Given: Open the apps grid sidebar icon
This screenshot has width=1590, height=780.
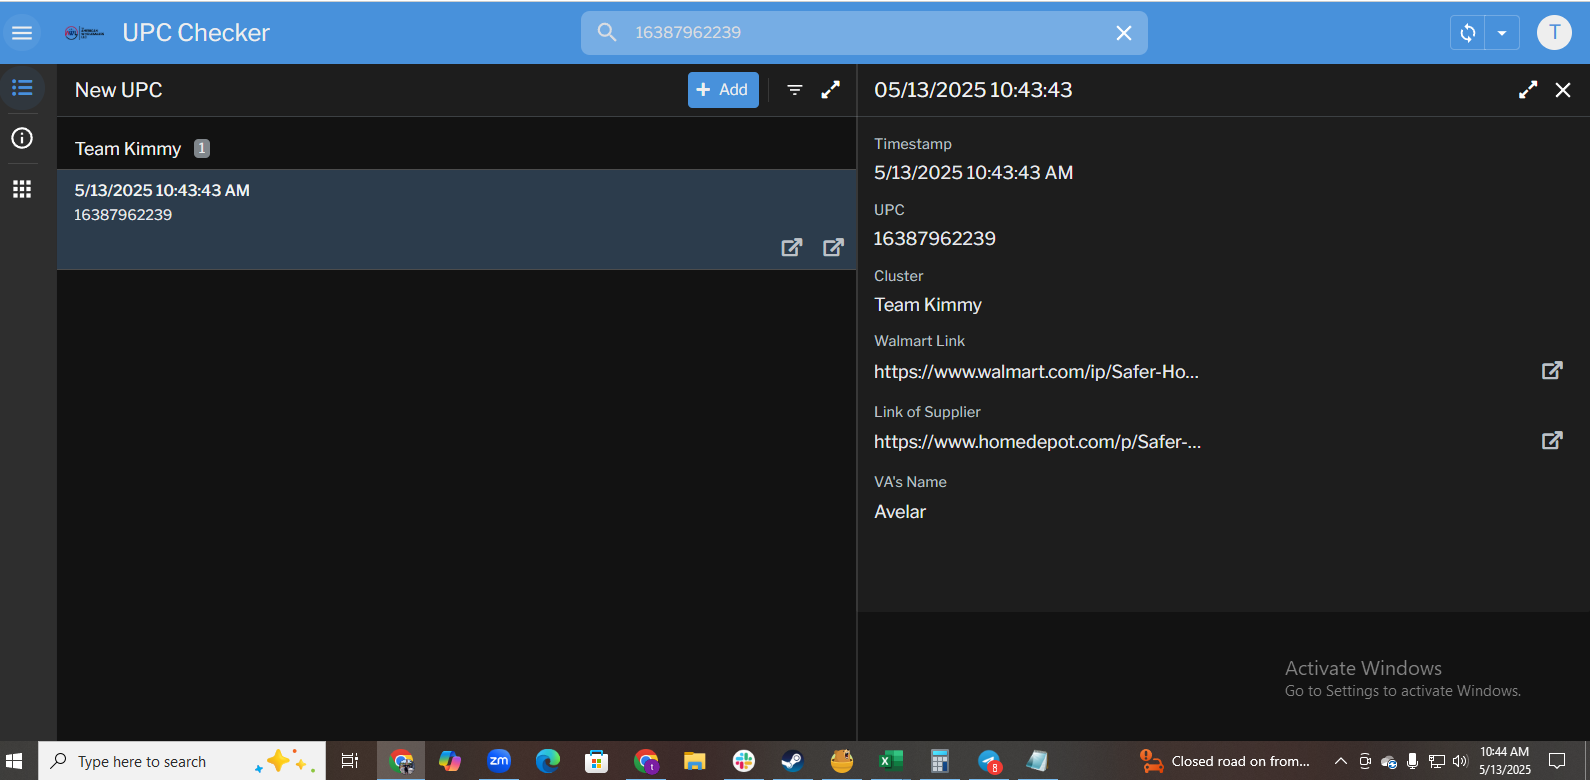Looking at the screenshot, I should point(22,189).
